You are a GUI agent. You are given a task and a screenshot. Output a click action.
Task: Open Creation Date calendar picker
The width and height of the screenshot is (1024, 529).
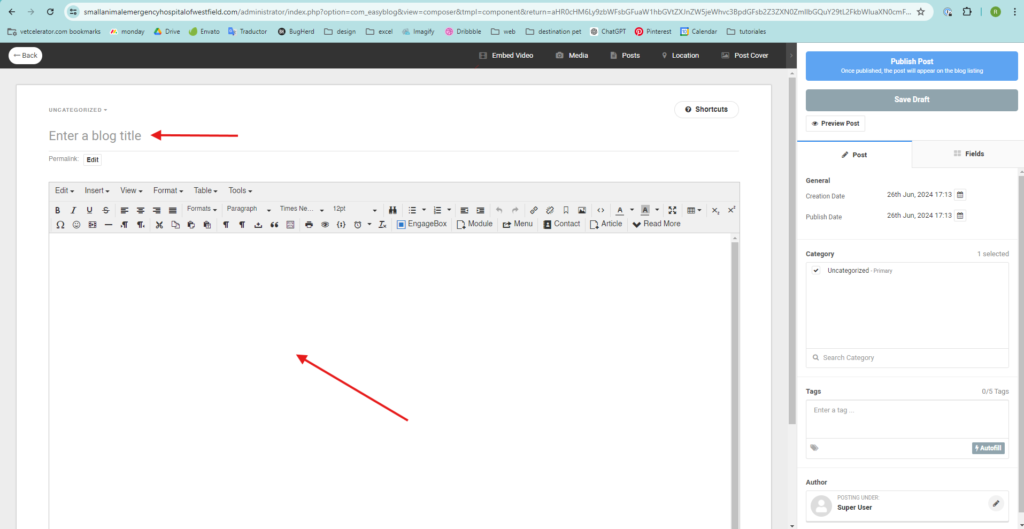tap(960, 195)
